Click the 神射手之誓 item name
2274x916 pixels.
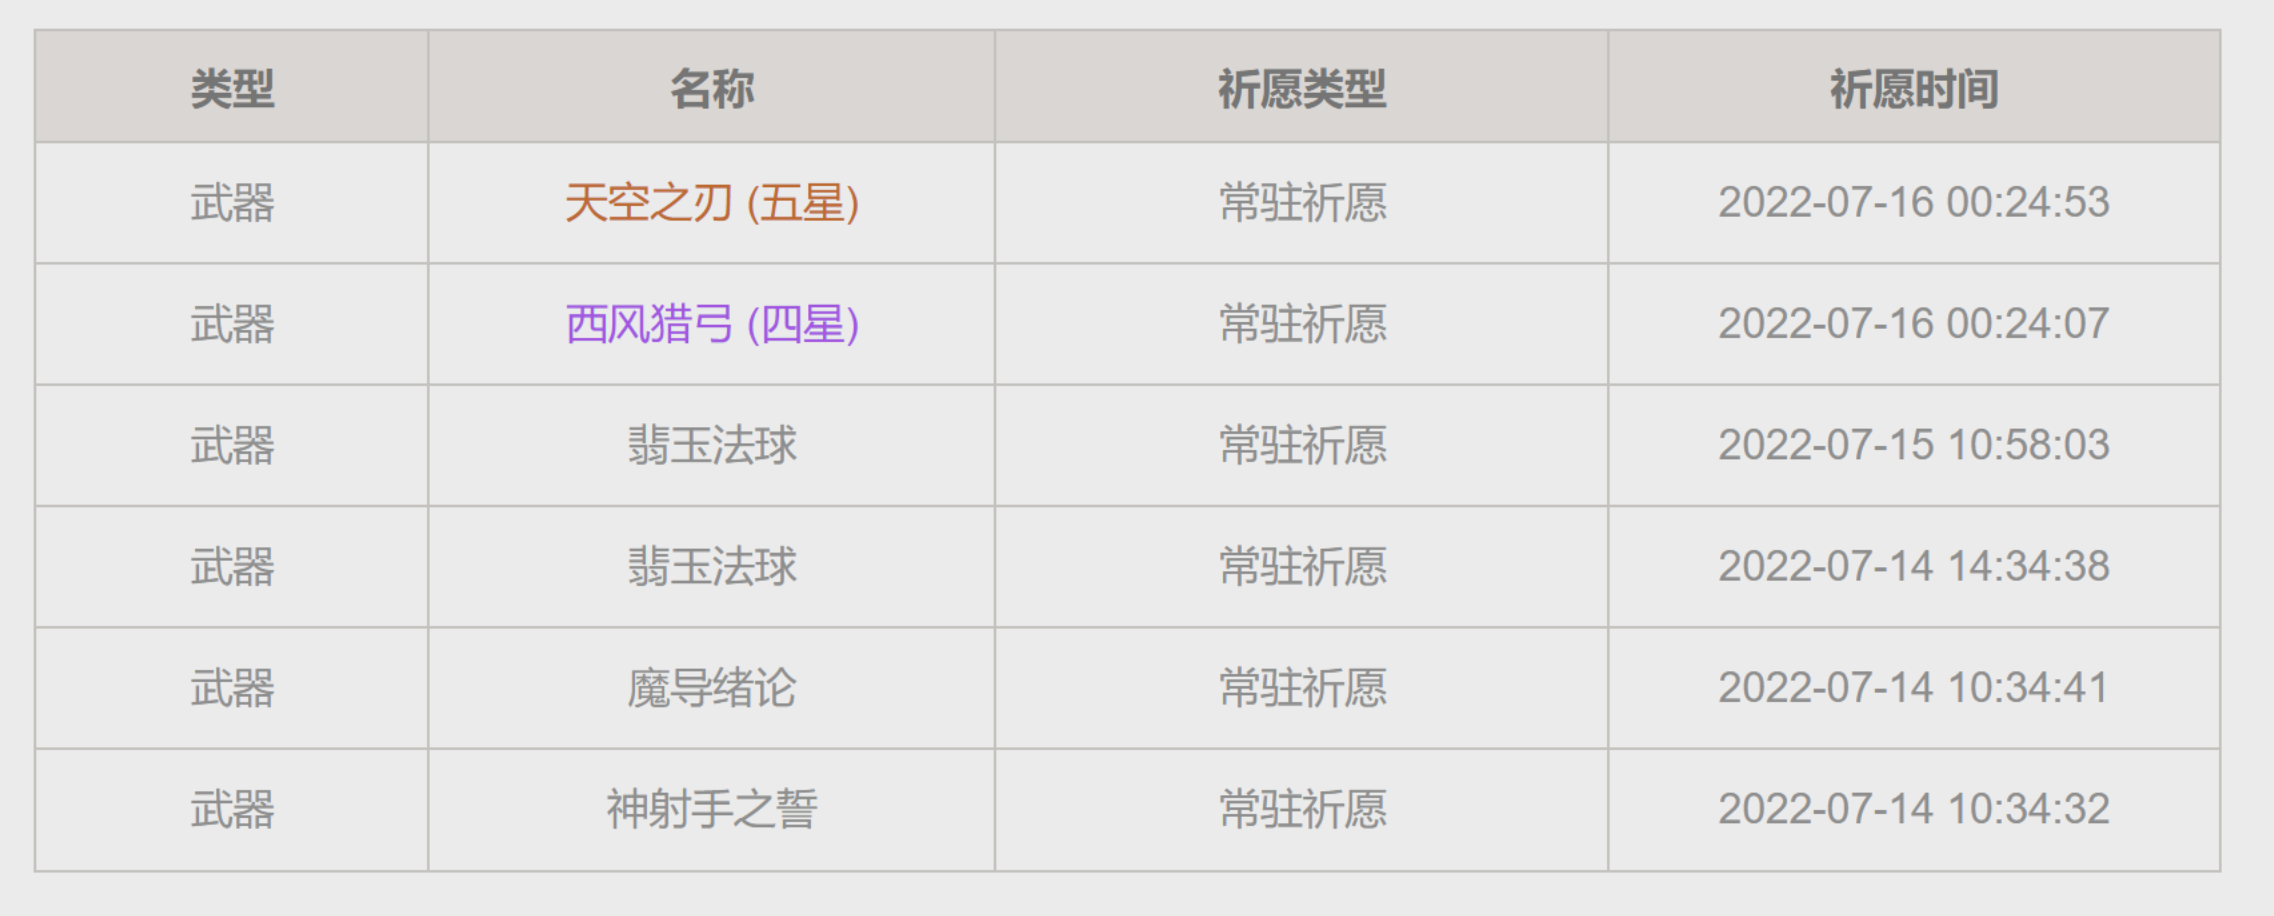tap(711, 809)
